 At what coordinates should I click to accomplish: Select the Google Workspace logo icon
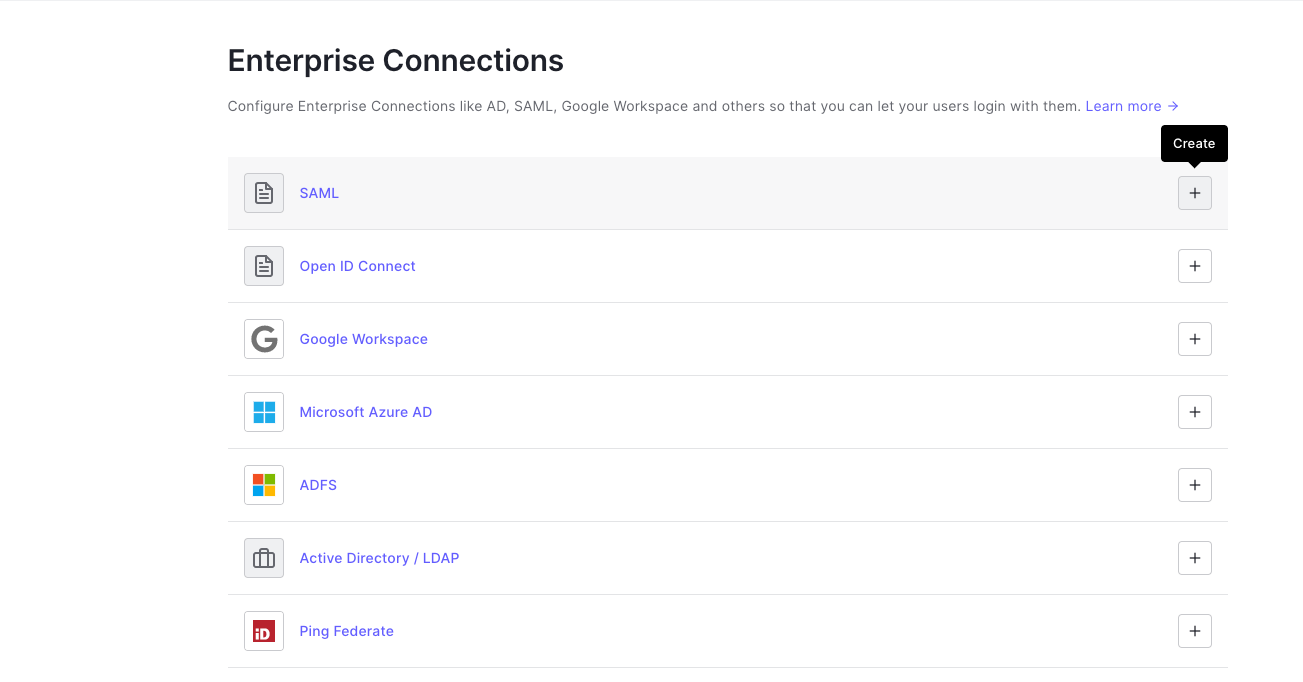tap(264, 338)
